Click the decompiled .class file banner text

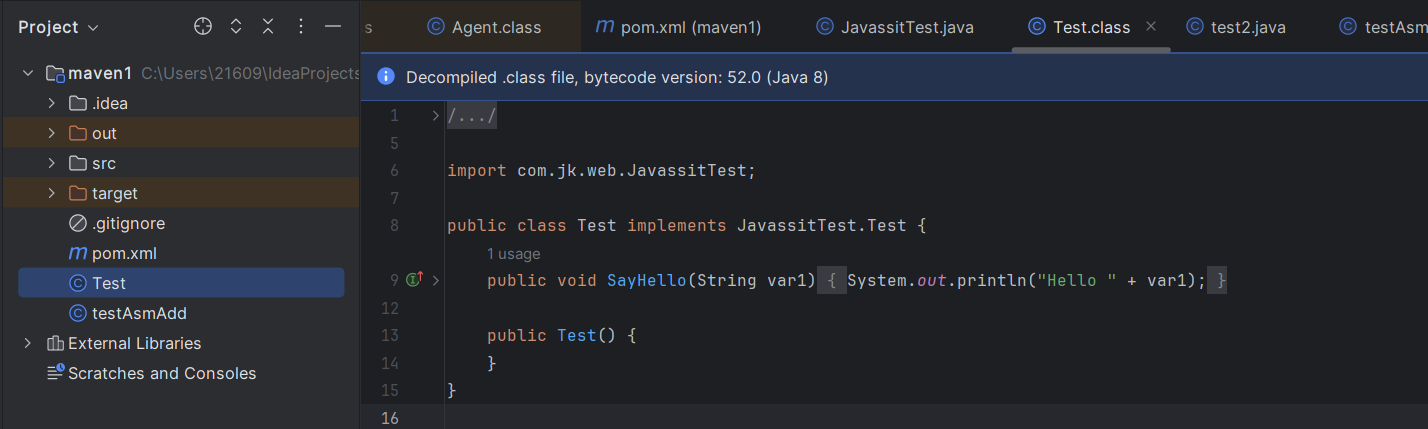(x=617, y=77)
